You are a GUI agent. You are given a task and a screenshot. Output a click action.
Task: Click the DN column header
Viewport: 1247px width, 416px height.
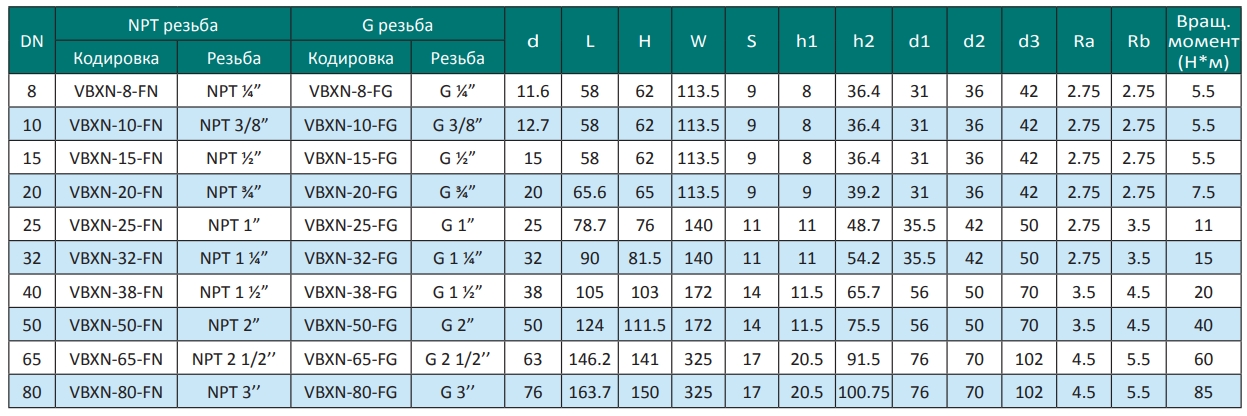[31, 41]
